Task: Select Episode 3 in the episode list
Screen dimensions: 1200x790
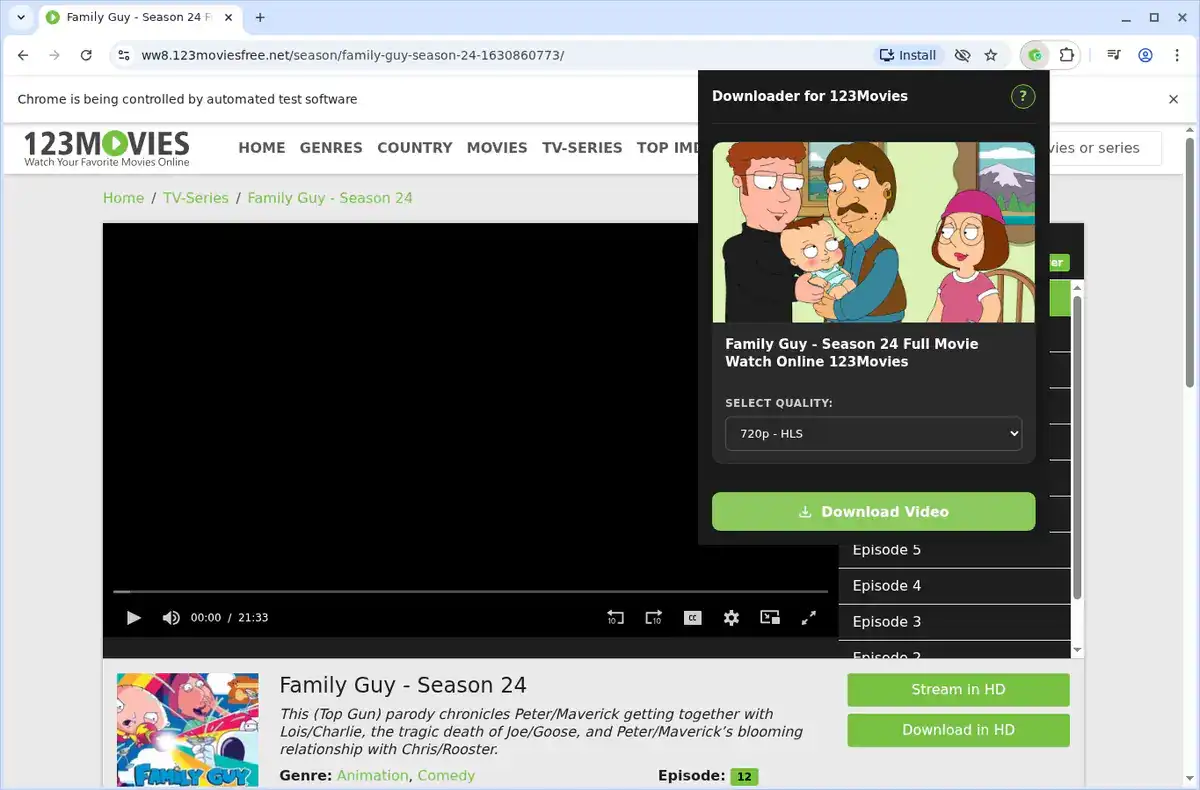Action: click(954, 622)
